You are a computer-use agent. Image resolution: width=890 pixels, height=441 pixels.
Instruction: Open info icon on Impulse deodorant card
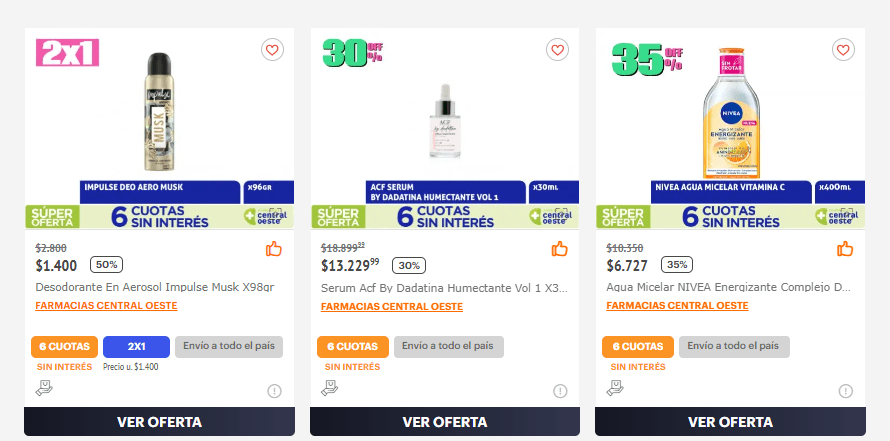point(274,391)
